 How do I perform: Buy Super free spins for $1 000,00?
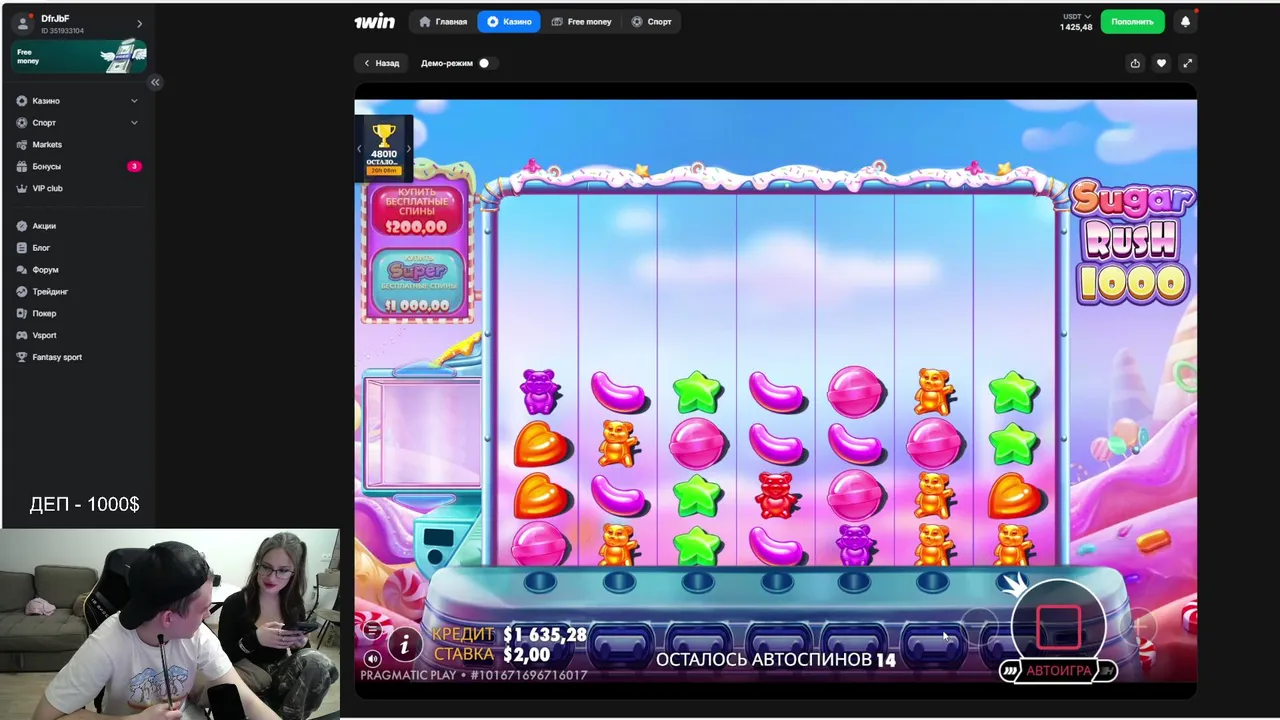point(417,282)
